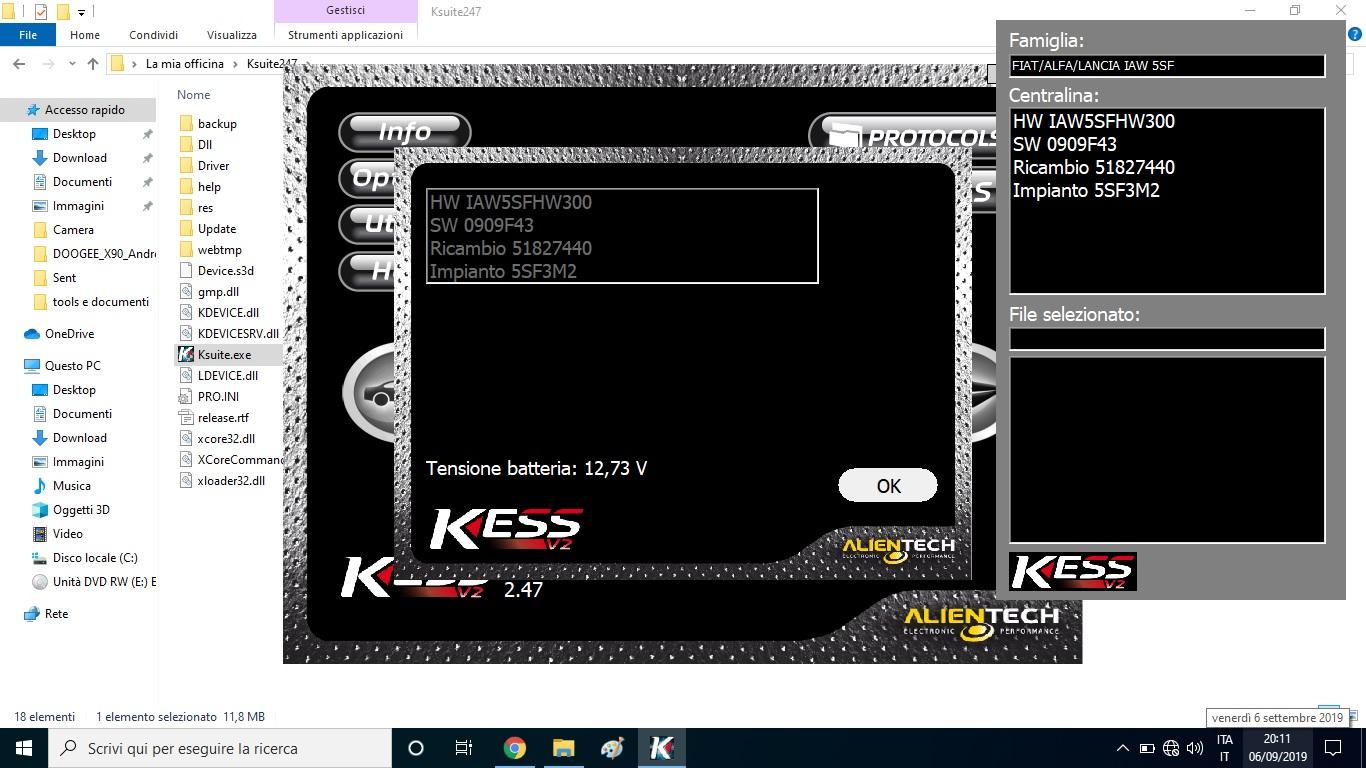
Task: Confirm the KESS ECU info dialog with OK
Action: [888, 485]
